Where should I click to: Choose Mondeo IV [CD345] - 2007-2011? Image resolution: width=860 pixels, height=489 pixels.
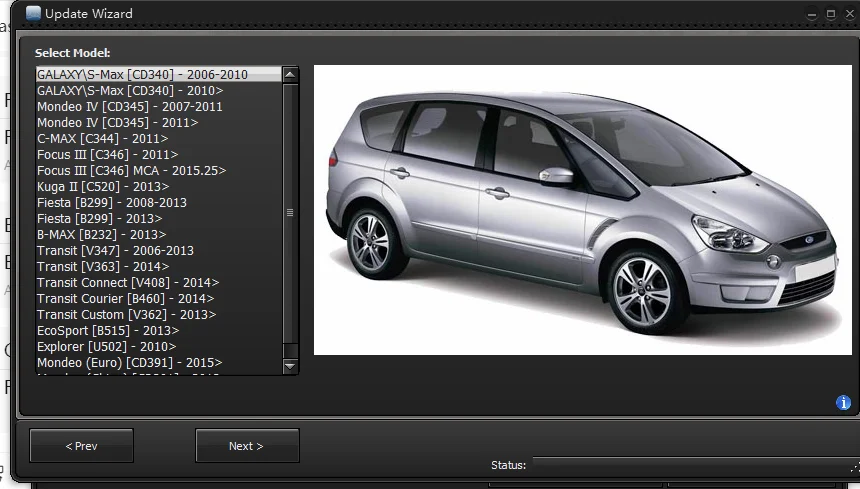[x=159, y=106]
